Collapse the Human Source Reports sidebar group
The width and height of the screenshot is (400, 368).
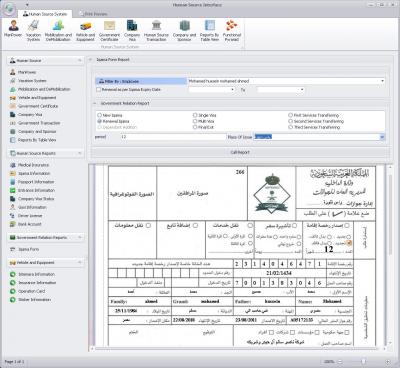(x=80, y=153)
